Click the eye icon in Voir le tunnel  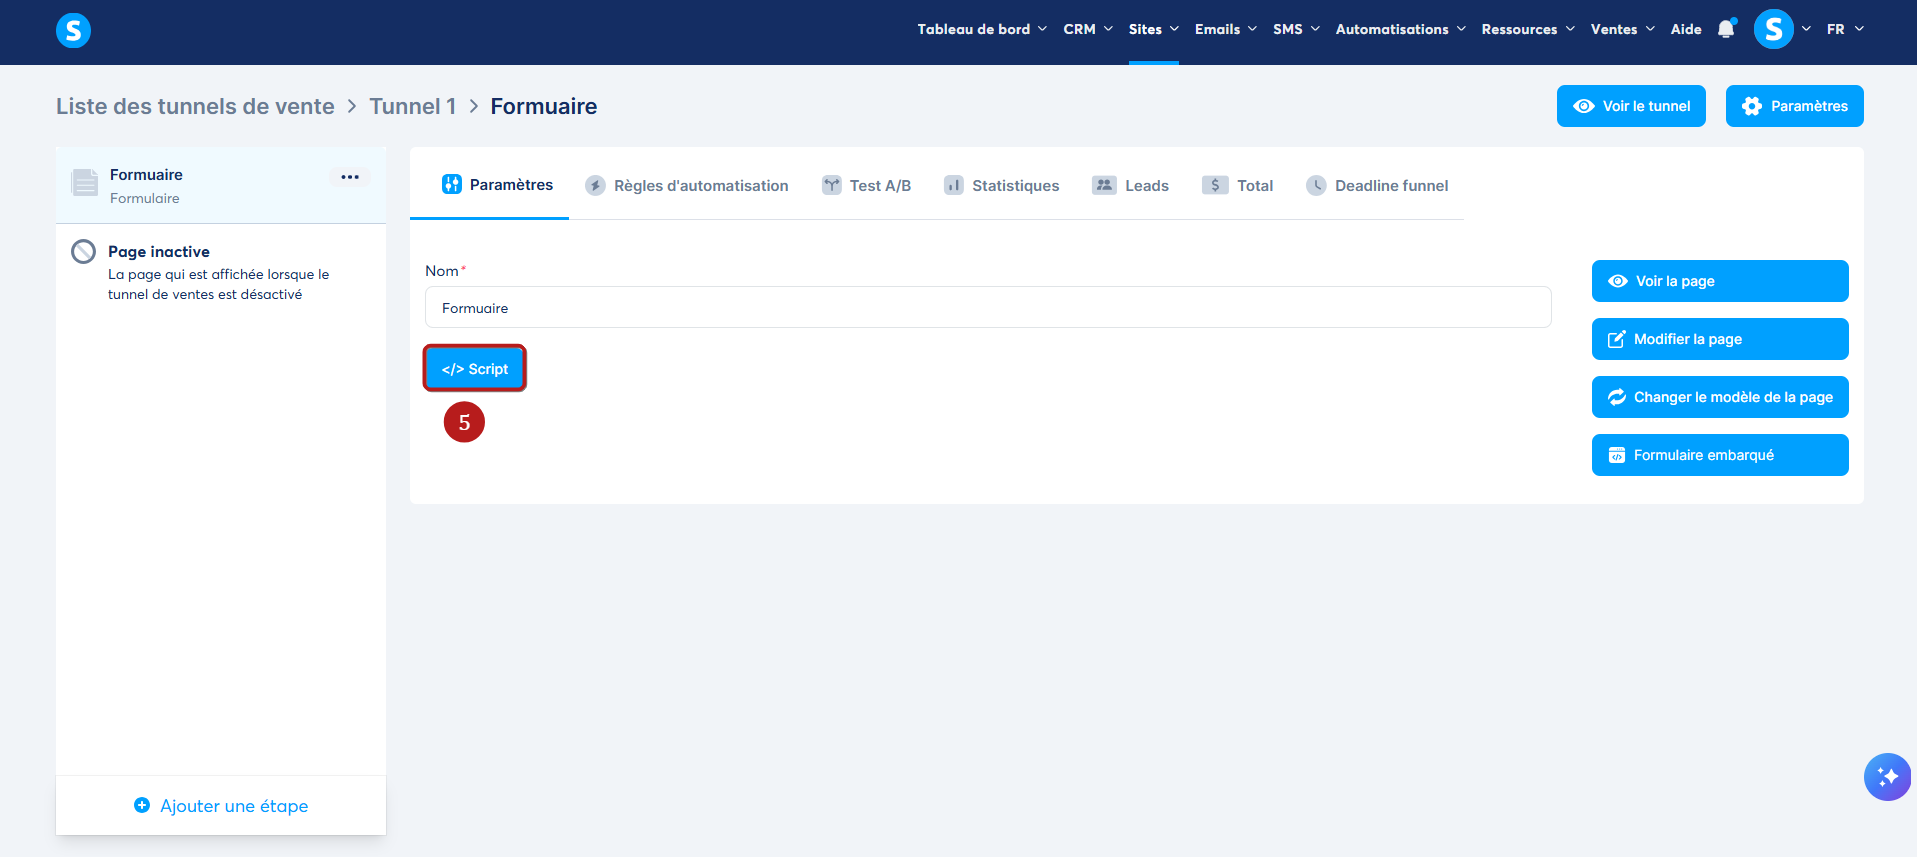[x=1584, y=106]
